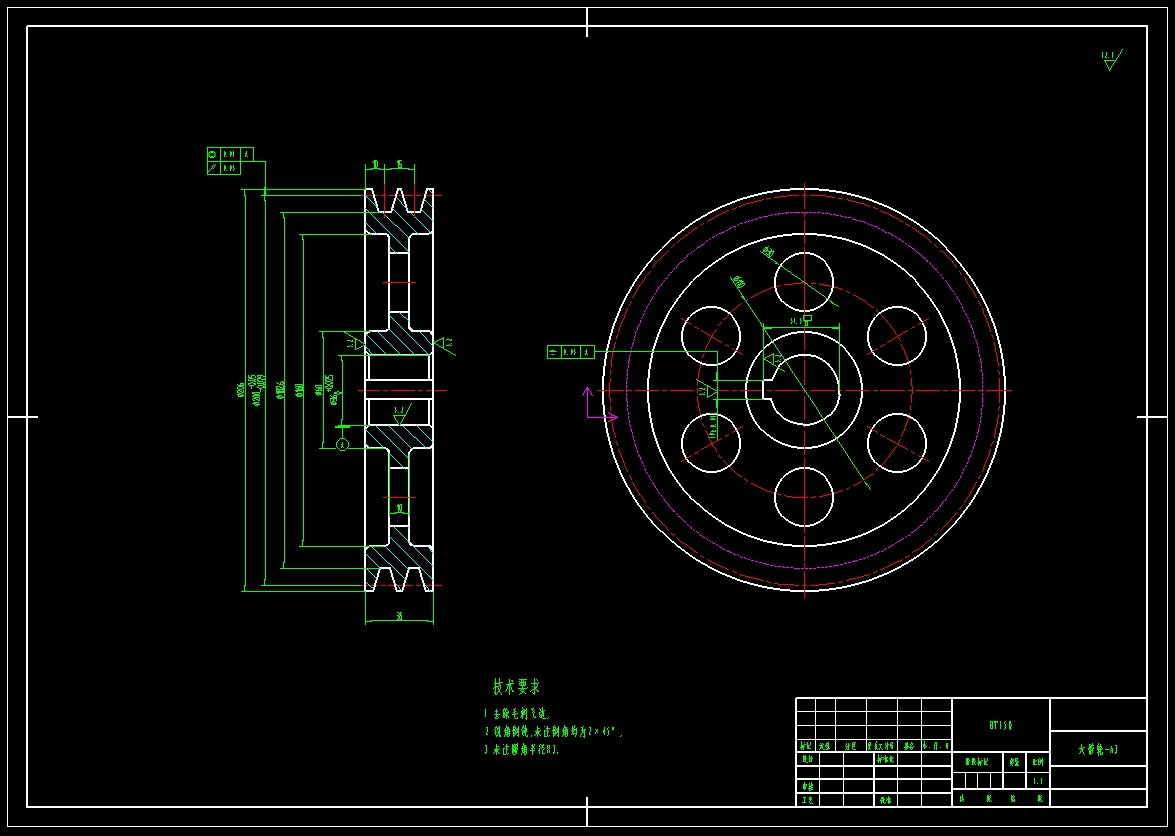Viewport: 1175px width, 836px height.
Task: Click the HT150 material cell in title block
Action: pyautogui.click(x=1000, y=725)
